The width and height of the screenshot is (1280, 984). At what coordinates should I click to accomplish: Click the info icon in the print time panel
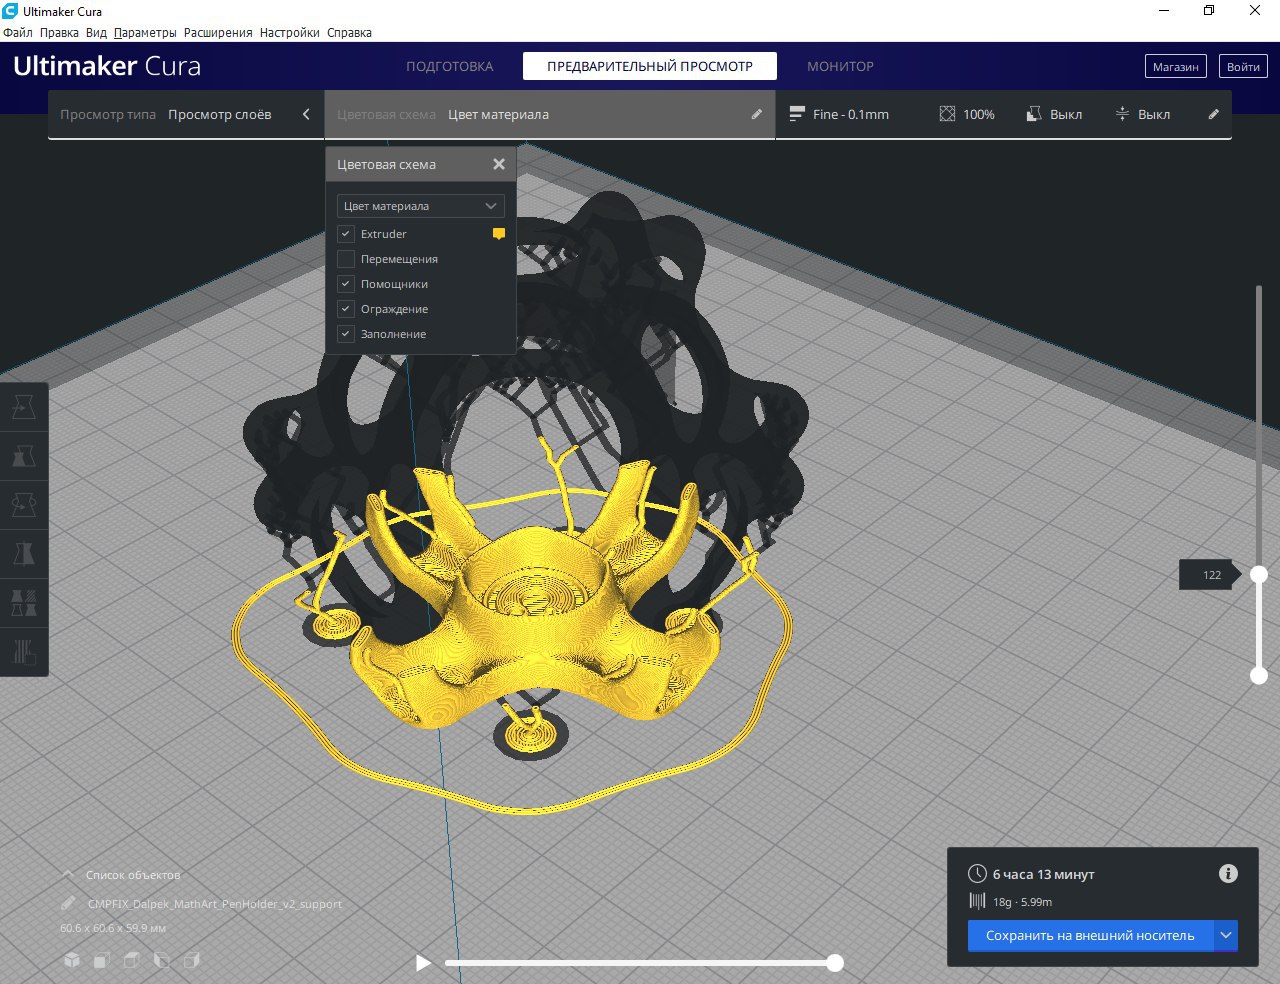coord(1228,874)
